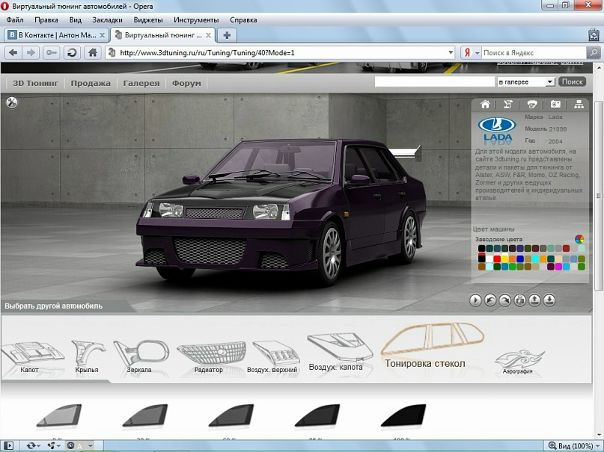Click the home icon in the car info panel
Viewport: 604px width, 452px height.
click(x=485, y=104)
